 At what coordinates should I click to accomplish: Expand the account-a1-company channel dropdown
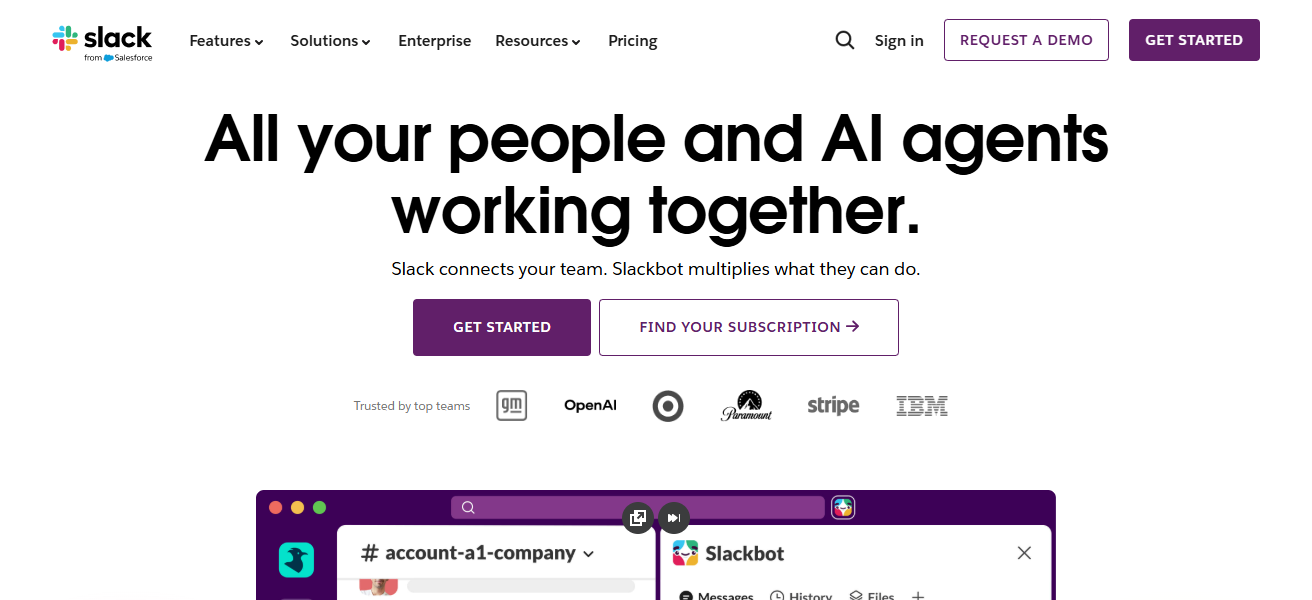[x=588, y=553]
